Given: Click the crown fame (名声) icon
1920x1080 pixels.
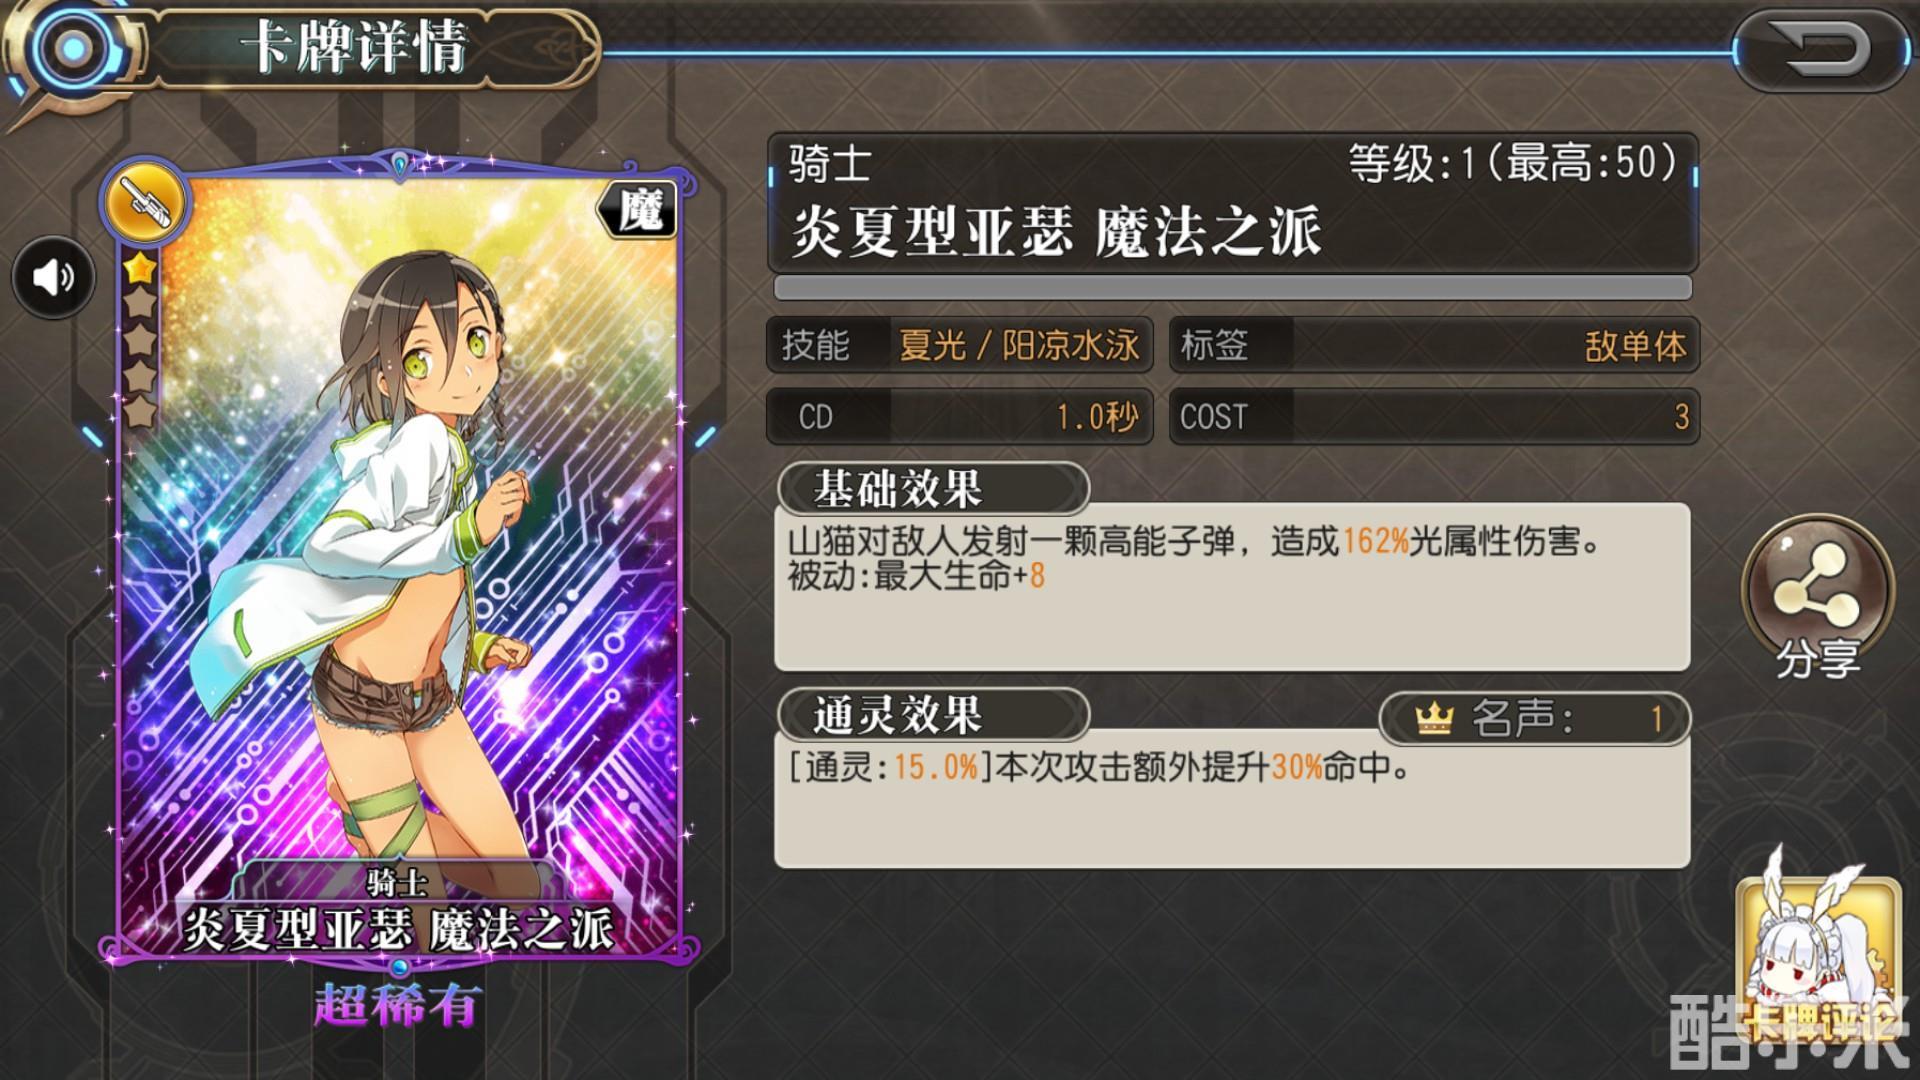Looking at the screenshot, I should (x=1433, y=718).
